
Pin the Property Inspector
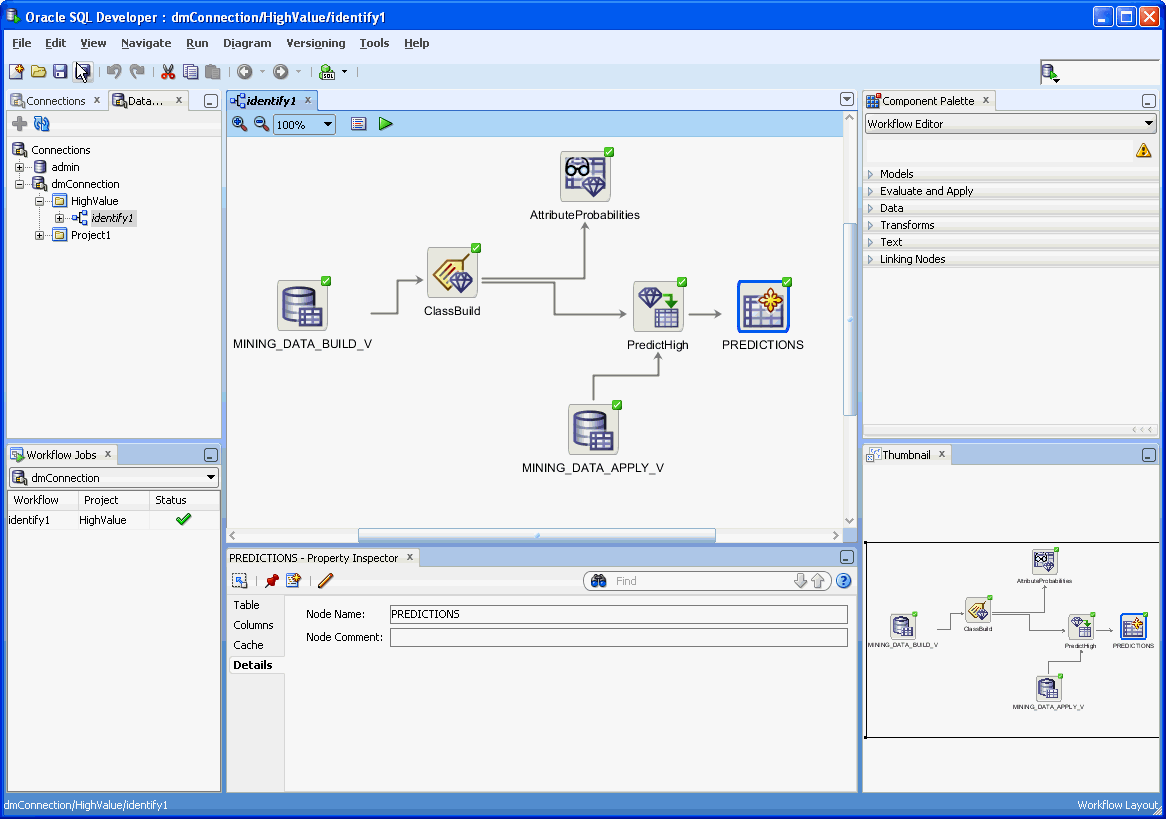[271, 580]
